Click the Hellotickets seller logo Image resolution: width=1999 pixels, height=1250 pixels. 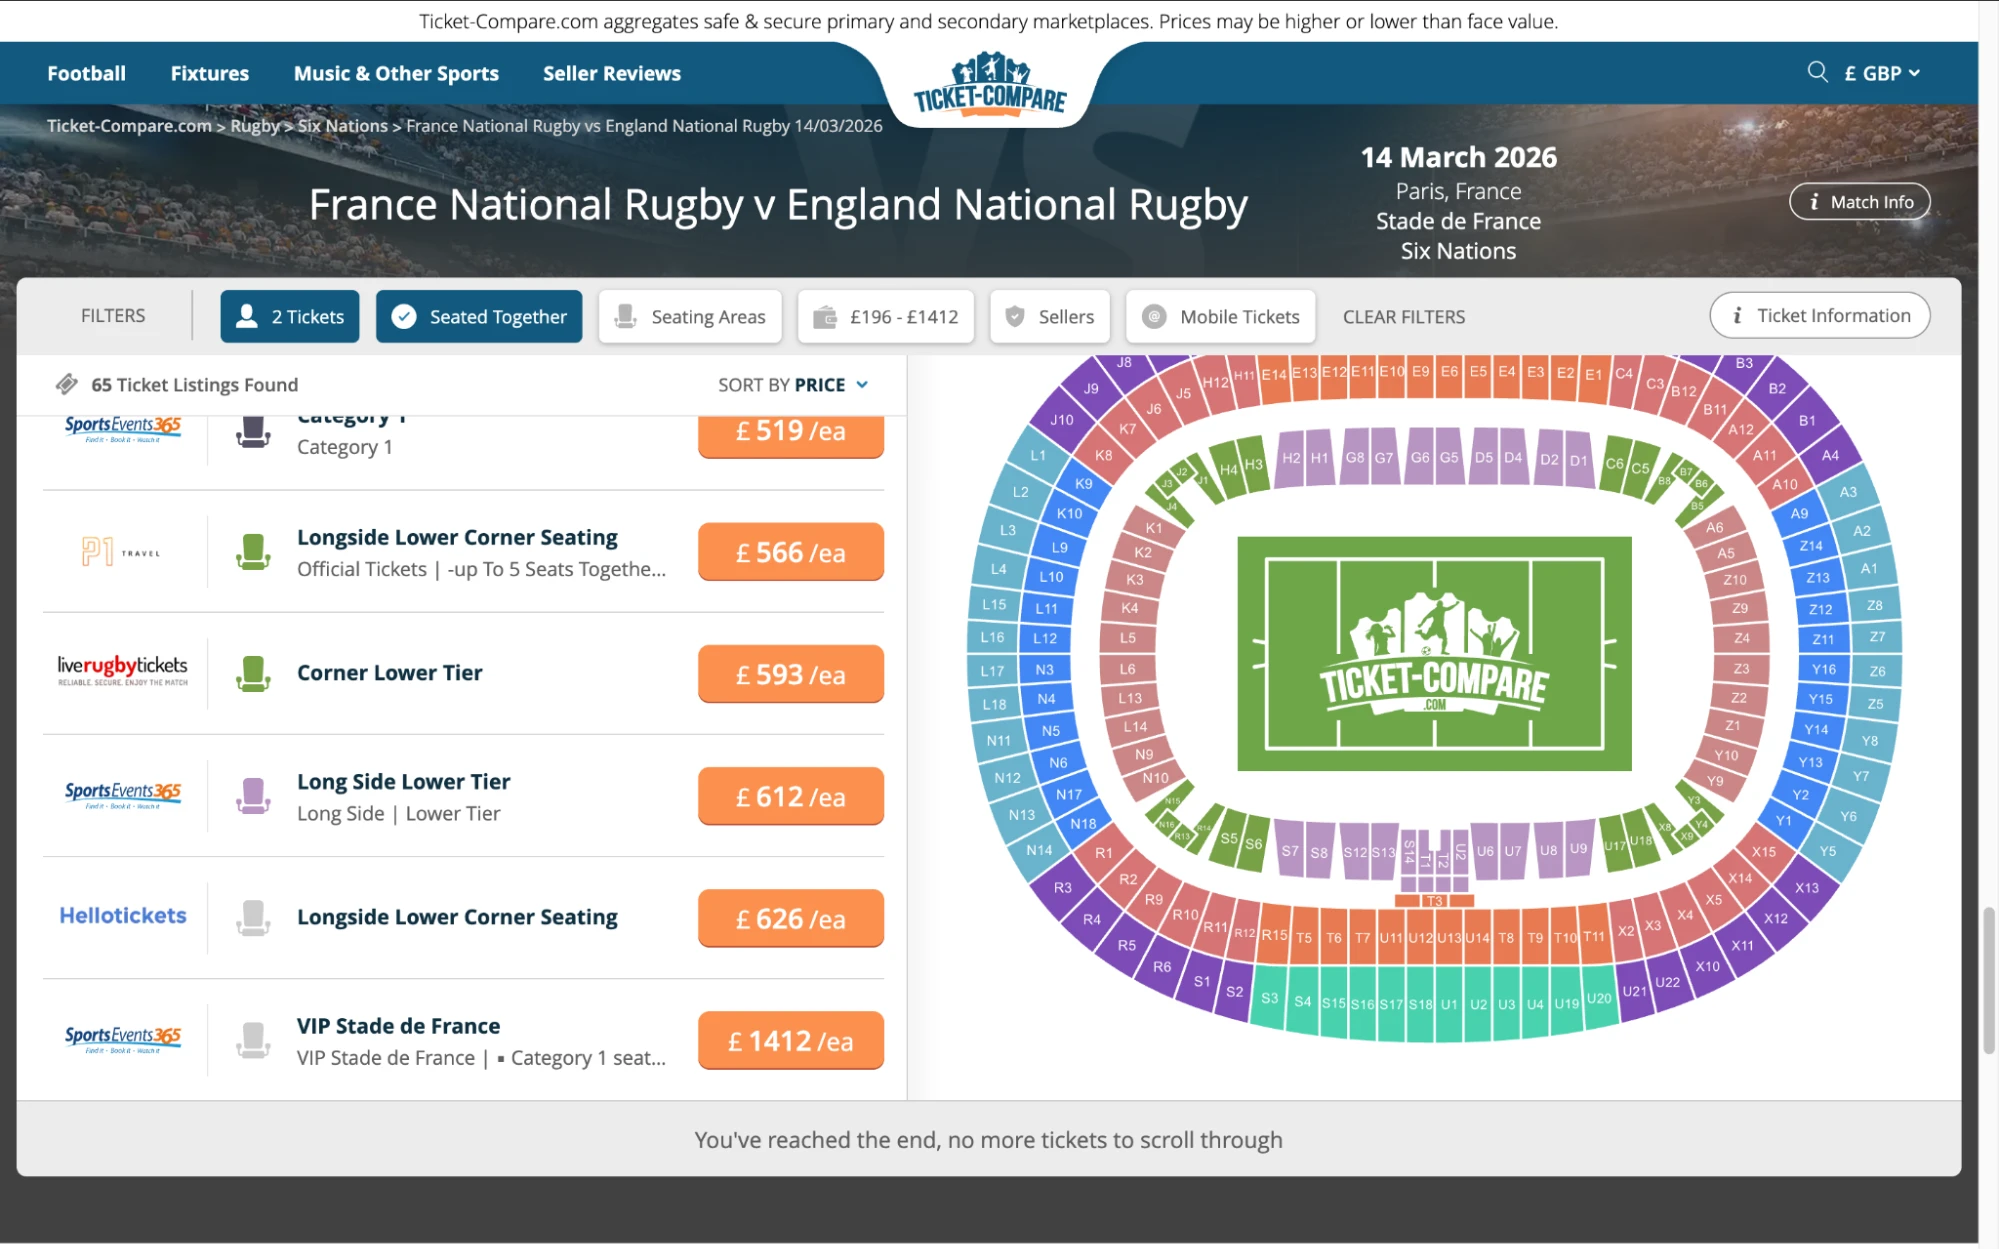[122, 915]
